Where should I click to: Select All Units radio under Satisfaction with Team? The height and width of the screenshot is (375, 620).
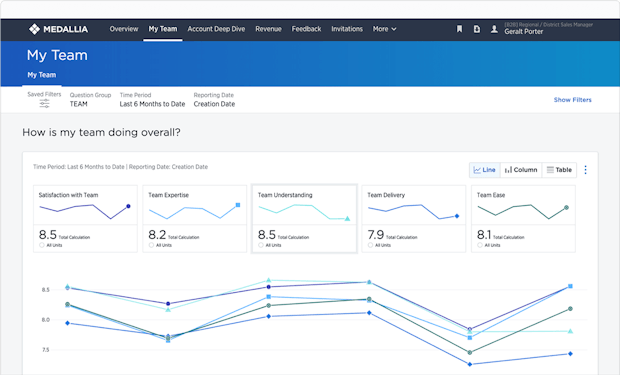[x=42, y=245]
